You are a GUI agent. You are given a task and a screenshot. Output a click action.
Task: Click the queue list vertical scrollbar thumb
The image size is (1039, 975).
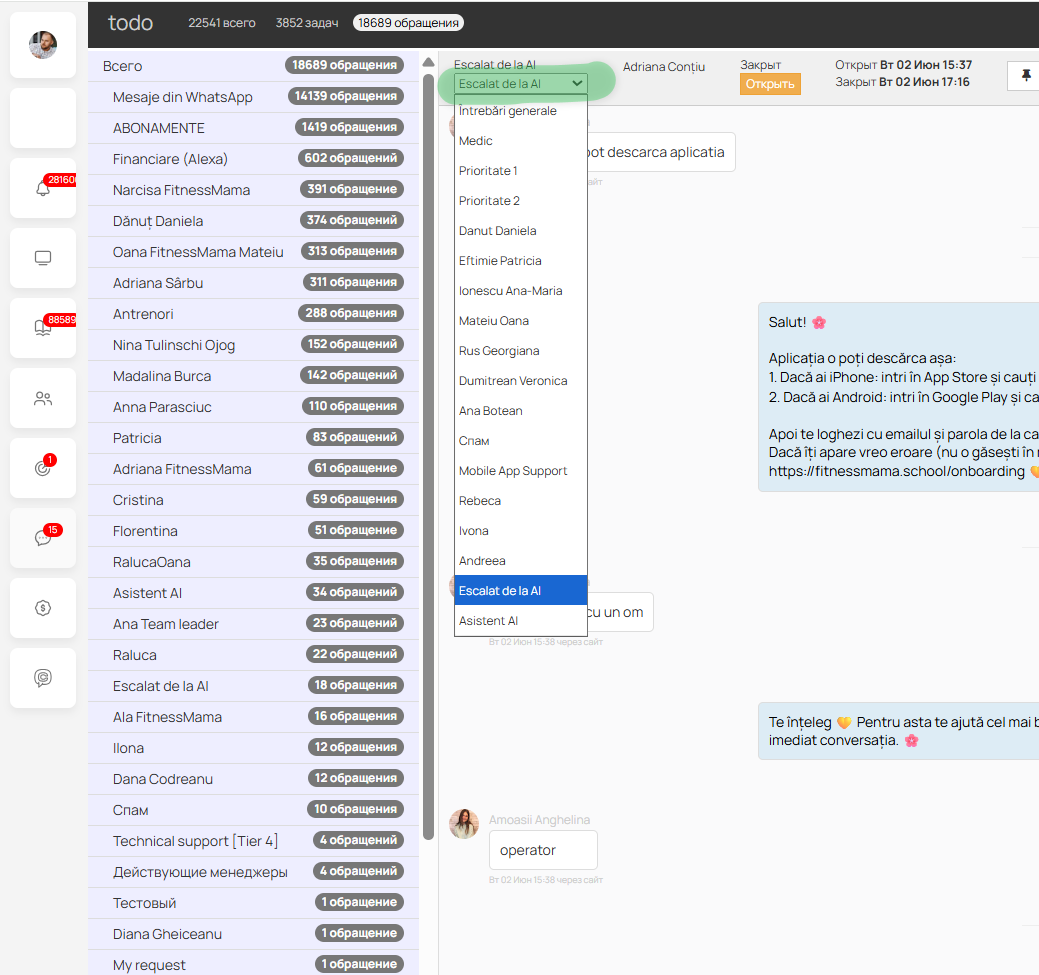click(429, 455)
